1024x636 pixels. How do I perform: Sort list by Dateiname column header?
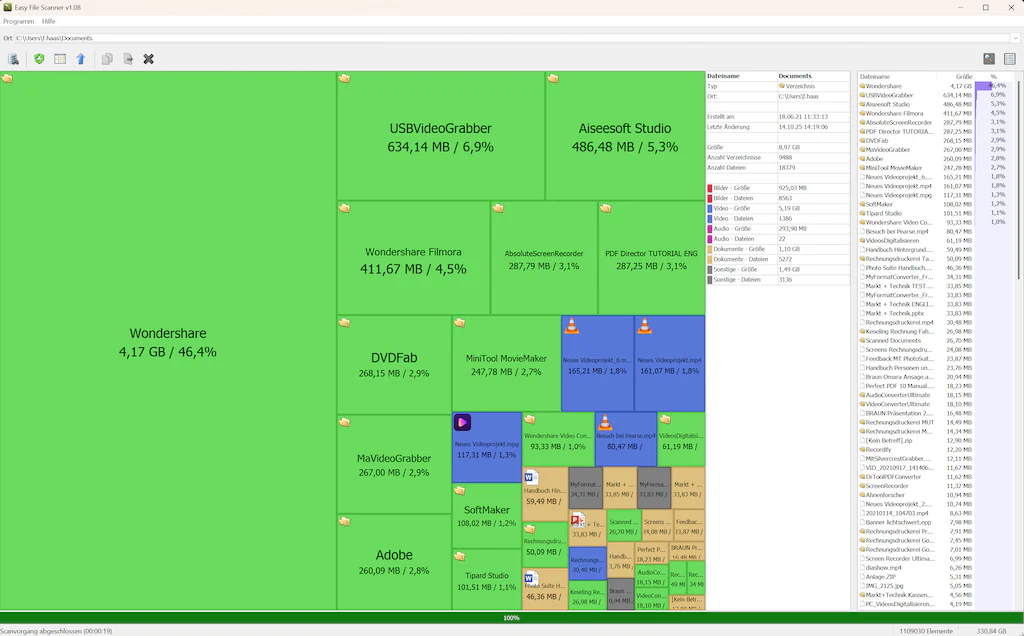click(875, 76)
